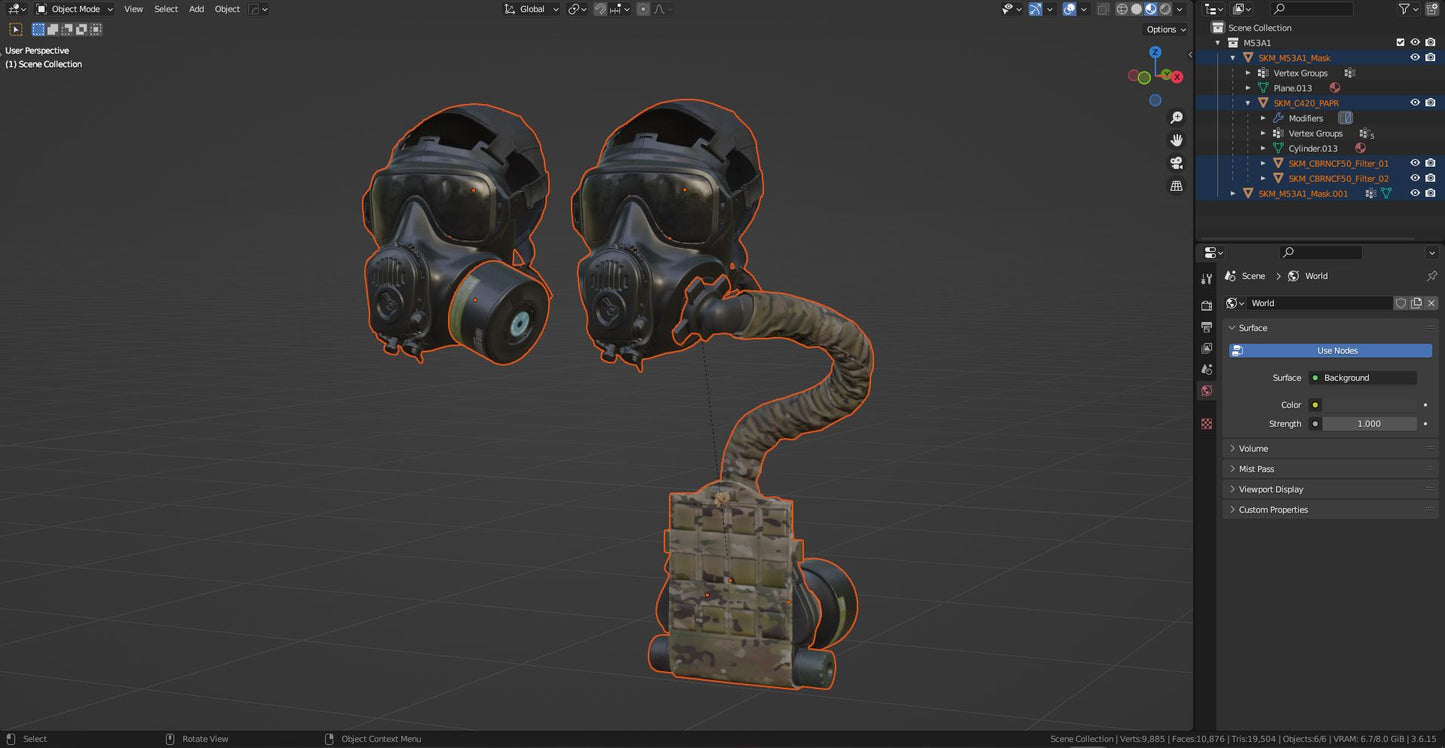The image size is (1445, 748).
Task: Expand the Volume panel
Action: point(1253,449)
